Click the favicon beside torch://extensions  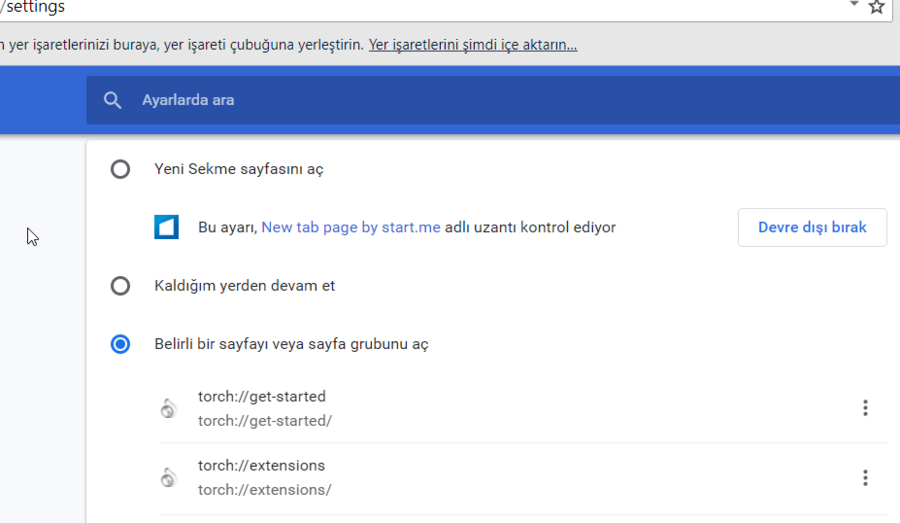(169, 478)
